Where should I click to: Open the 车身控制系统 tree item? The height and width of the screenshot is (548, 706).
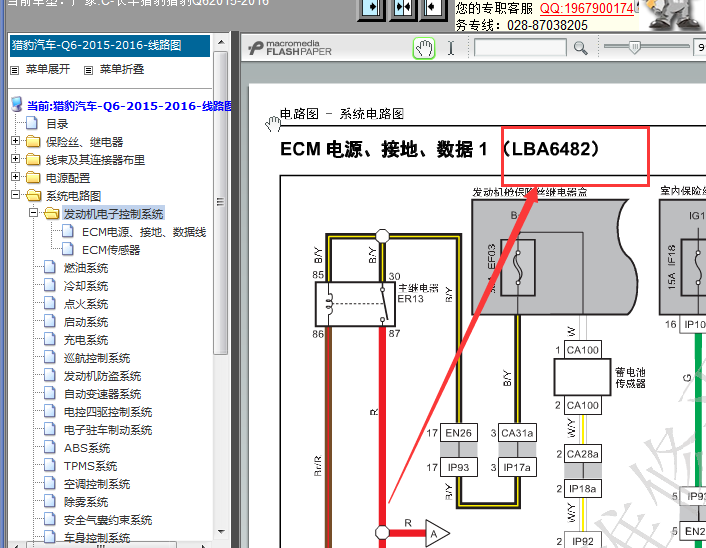point(97,538)
